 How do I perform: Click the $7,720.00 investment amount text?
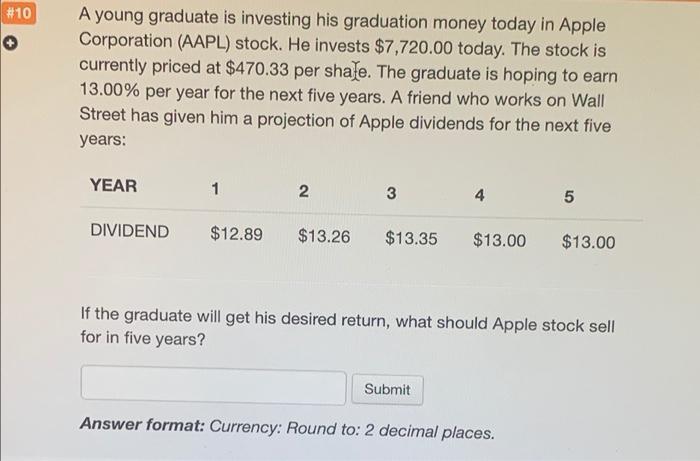coord(414,47)
